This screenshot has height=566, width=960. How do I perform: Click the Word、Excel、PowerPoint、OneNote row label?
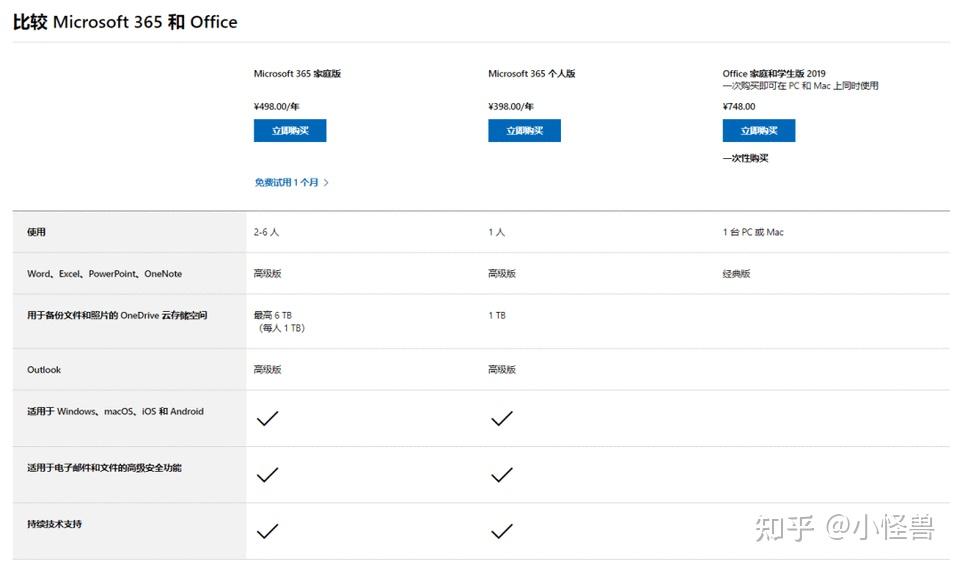point(104,274)
